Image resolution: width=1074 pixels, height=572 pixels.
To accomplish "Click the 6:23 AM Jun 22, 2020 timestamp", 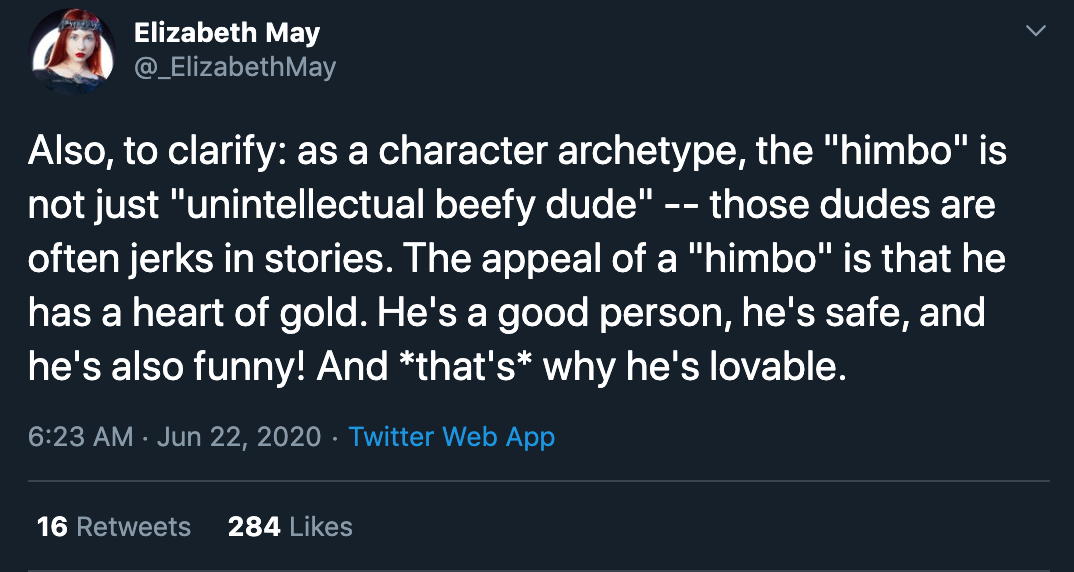I will 175,437.
